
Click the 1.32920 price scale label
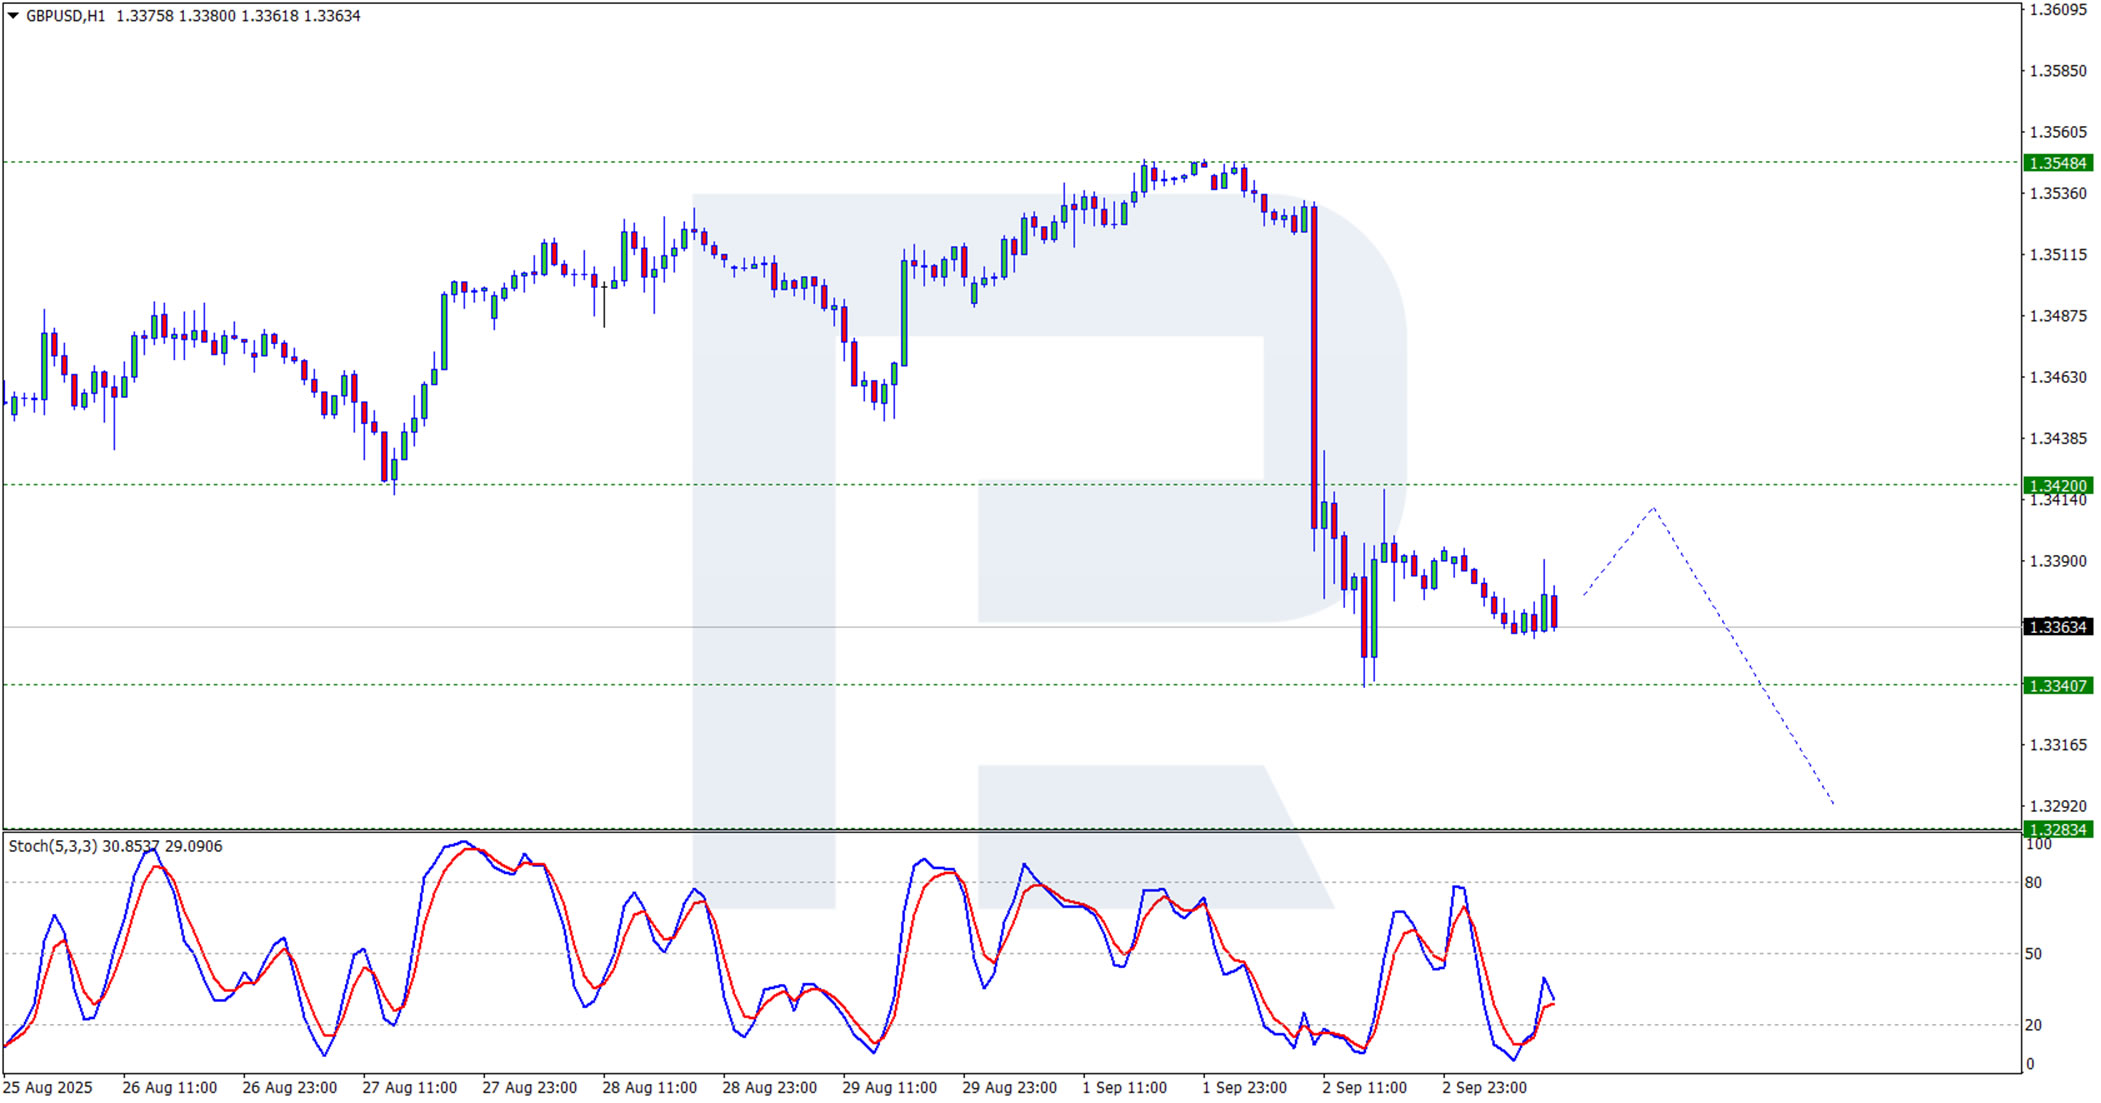tap(2057, 806)
